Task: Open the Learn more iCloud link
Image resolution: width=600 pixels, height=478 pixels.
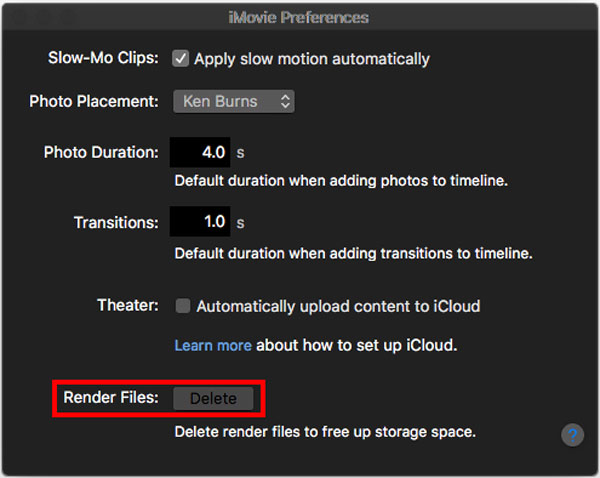Action: point(213,345)
